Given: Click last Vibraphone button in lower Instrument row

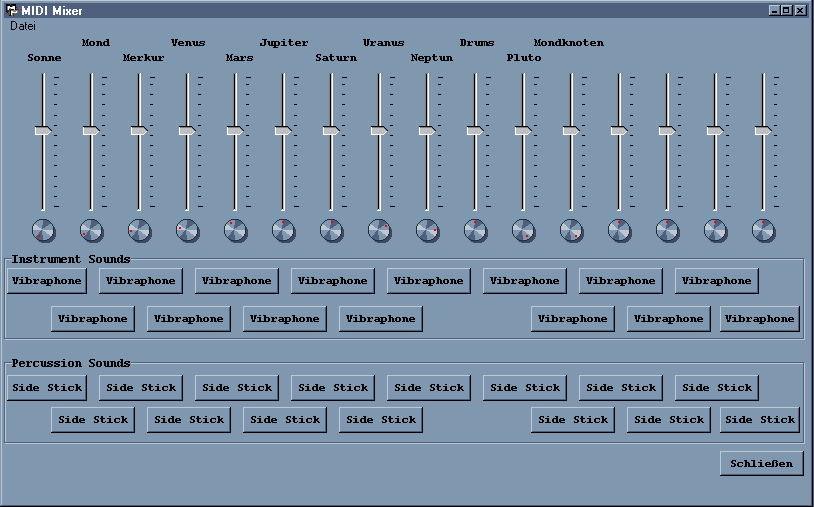Looking at the screenshot, I should click(x=760, y=319).
